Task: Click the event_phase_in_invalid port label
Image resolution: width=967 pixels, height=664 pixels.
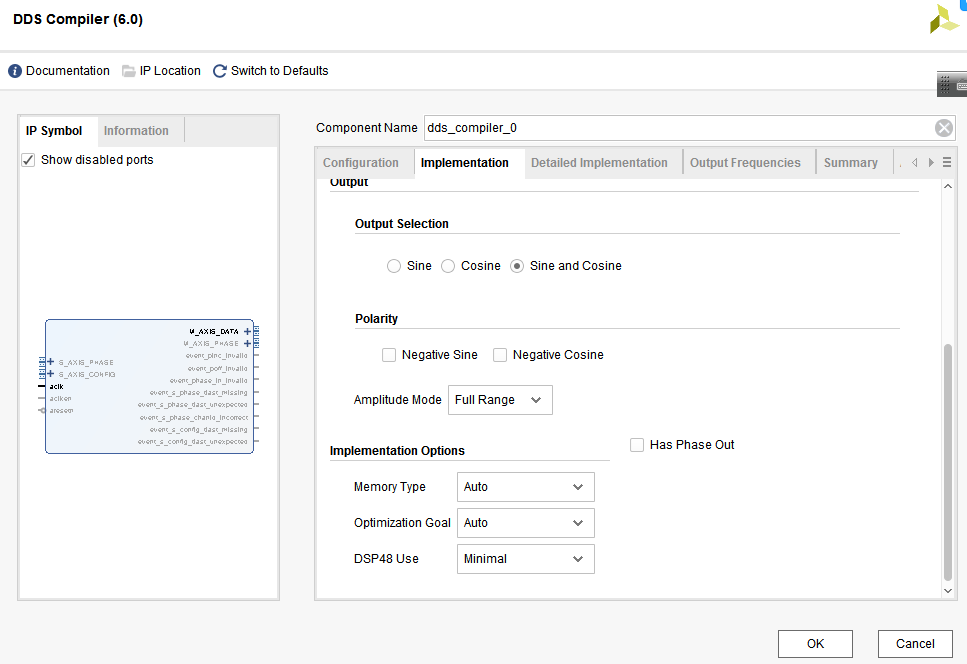Action: tap(208, 380)
